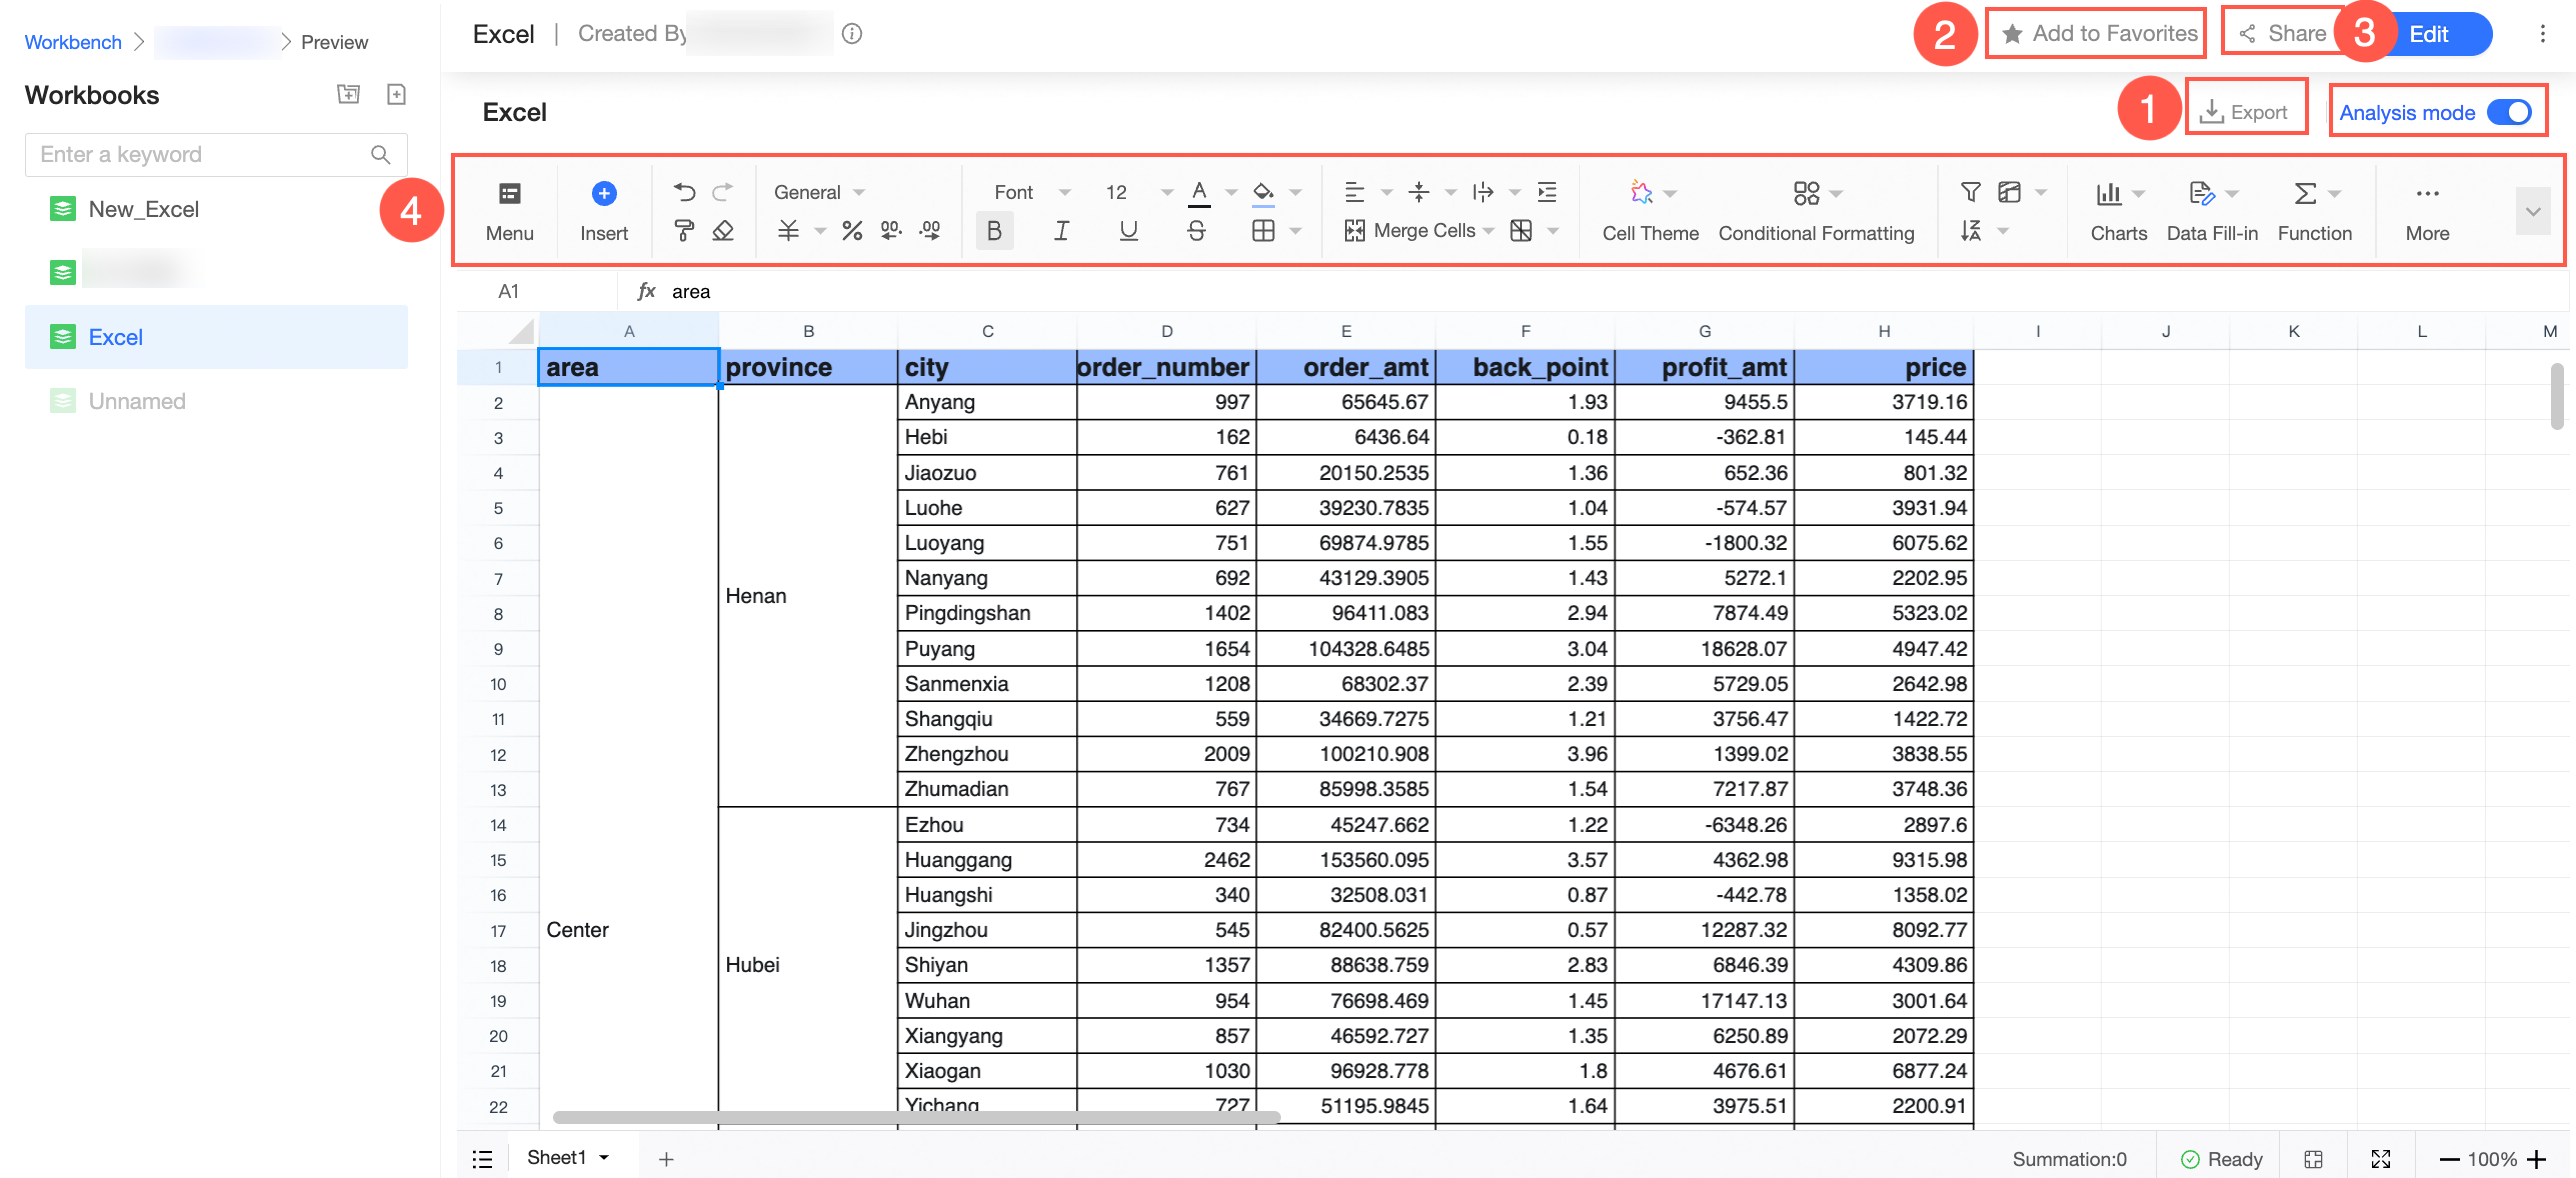Turn off Analysis mode switch
The width and height of the screenshot is (2576, 1178).
2508,112
